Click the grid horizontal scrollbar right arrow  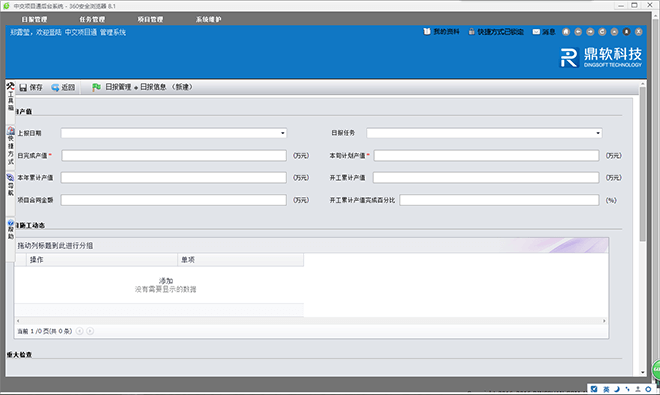point(604,321)
